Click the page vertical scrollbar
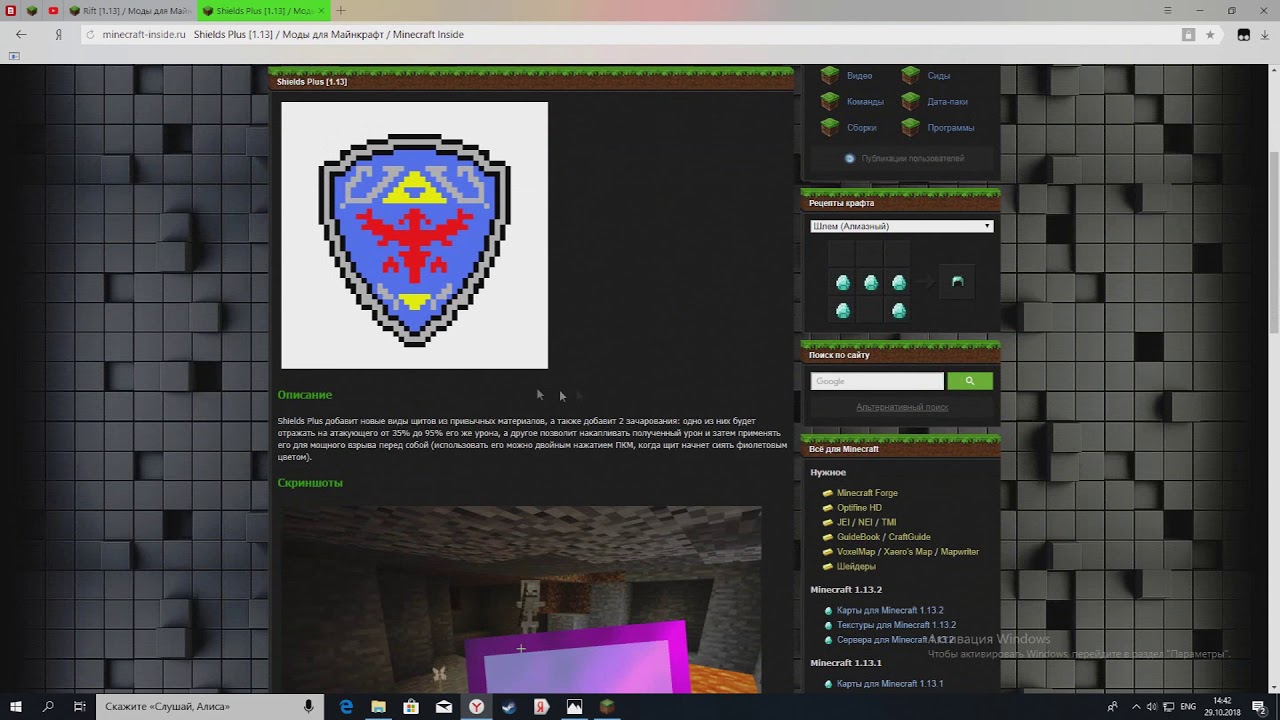 point(1273,240)
